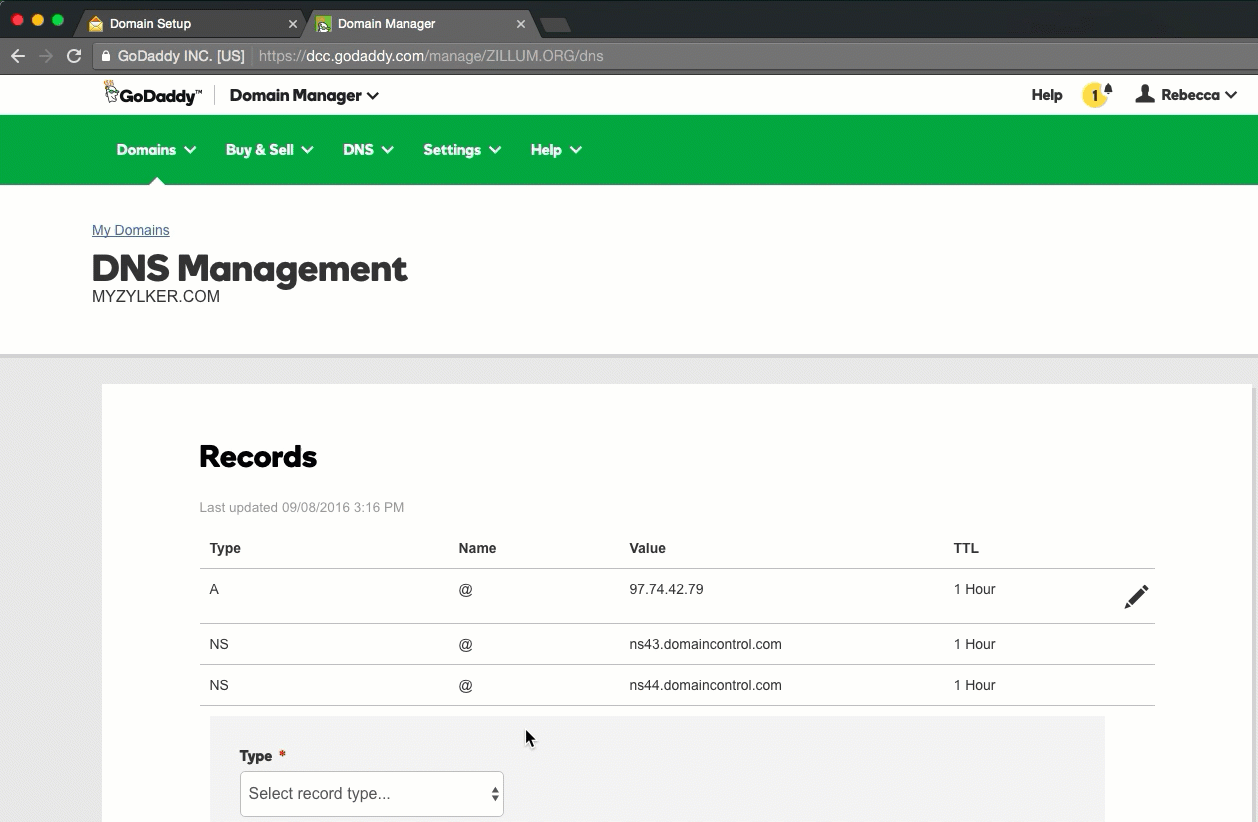This screenshot has width=1258, height=822.
Task: Click the security lock icon in the address bar
Action: (105, 56)
